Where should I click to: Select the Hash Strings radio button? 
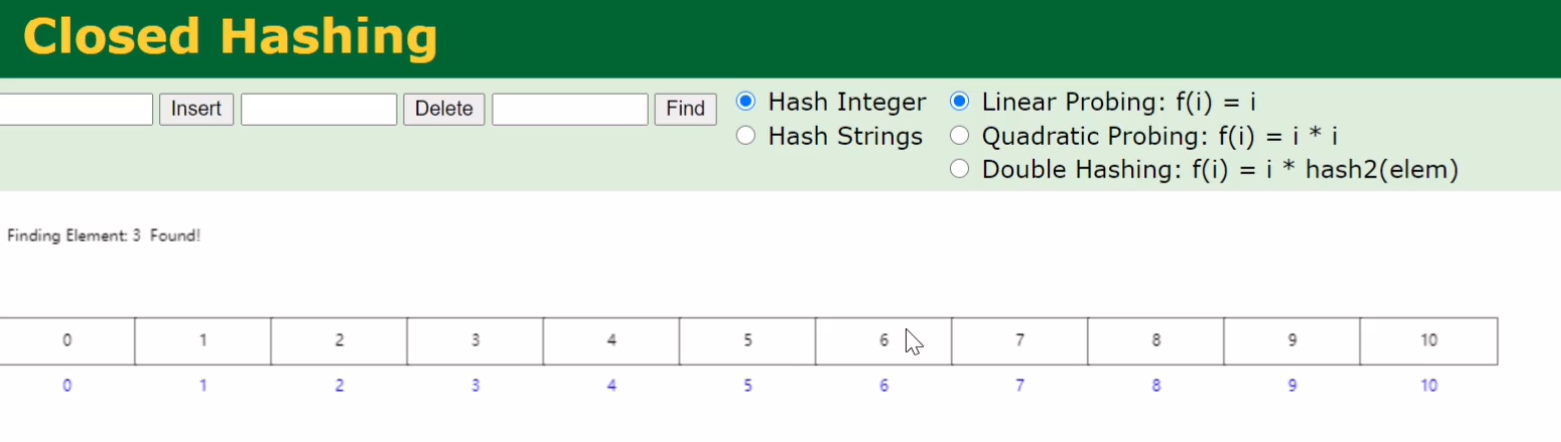[745, 136]
